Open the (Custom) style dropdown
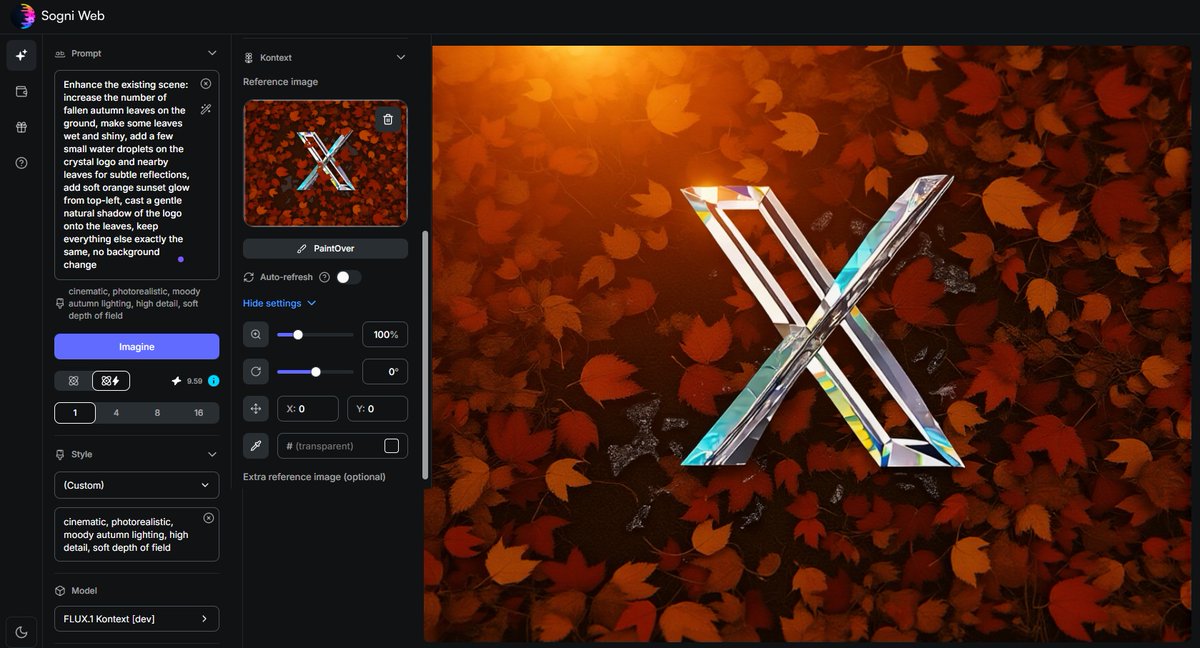This screenshot has height=648, width=1200. (x=137, y=485)
